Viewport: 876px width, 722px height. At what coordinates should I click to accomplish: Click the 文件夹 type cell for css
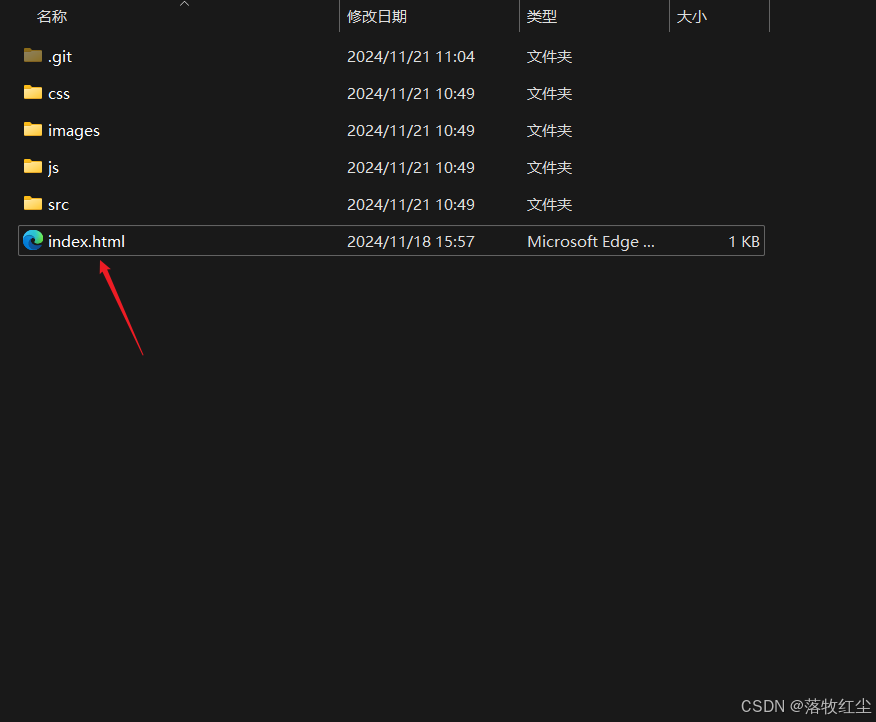pyautogui.click(x=549, y=93)
